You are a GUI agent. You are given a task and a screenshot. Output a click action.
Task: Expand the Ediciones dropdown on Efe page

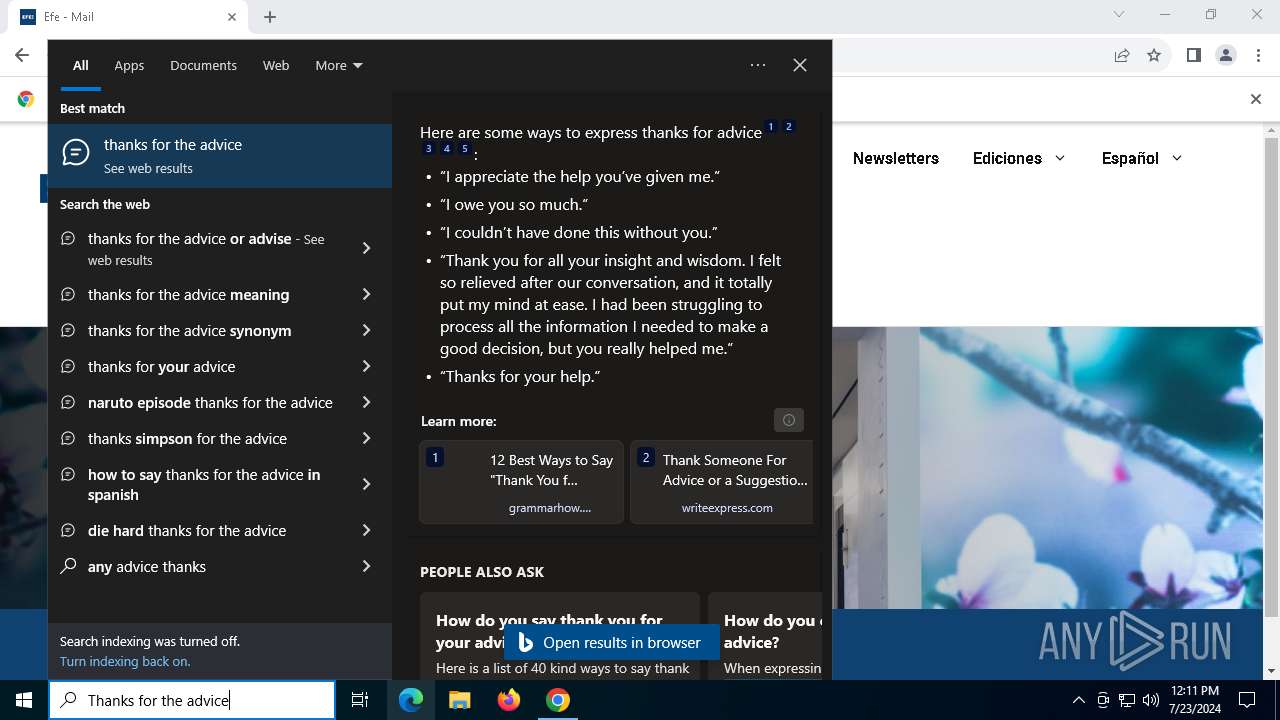point(1019,158)
